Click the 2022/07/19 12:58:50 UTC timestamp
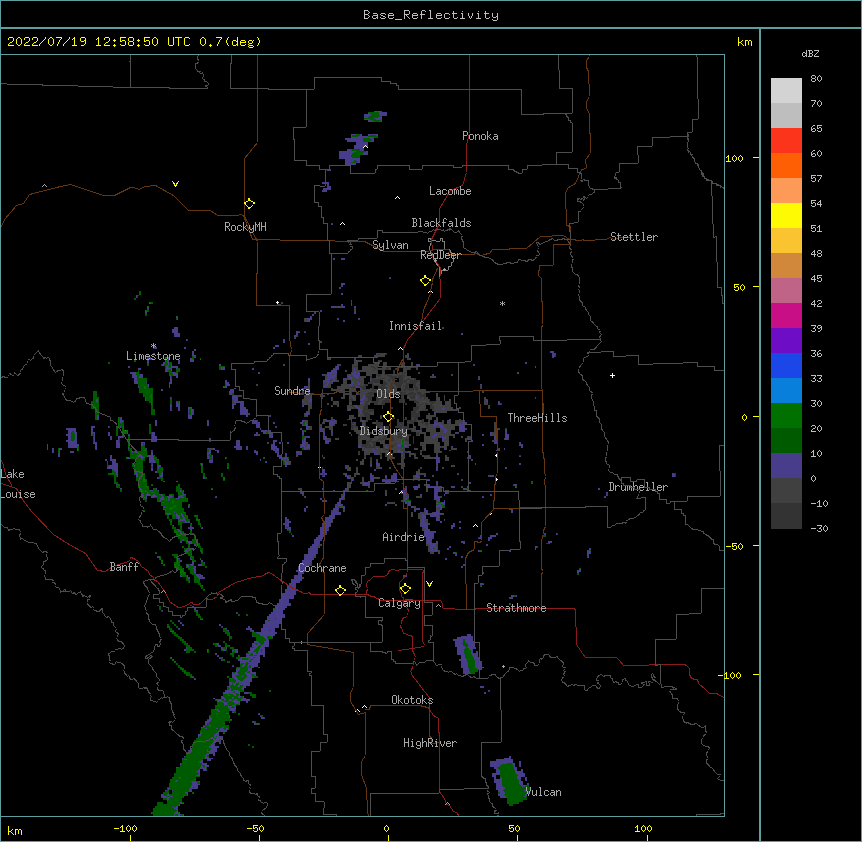862x842 pixels. pyautogui.click(x=99, y=42)
